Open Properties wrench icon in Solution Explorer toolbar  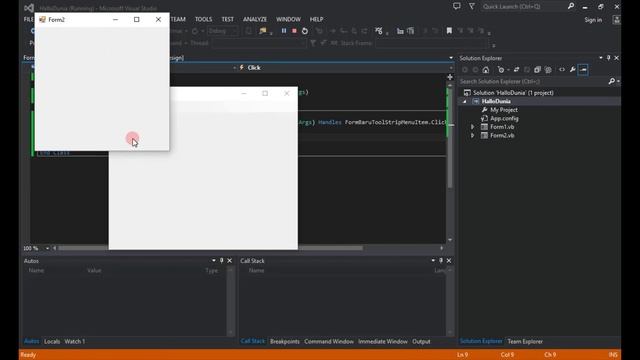pos(573,70)
